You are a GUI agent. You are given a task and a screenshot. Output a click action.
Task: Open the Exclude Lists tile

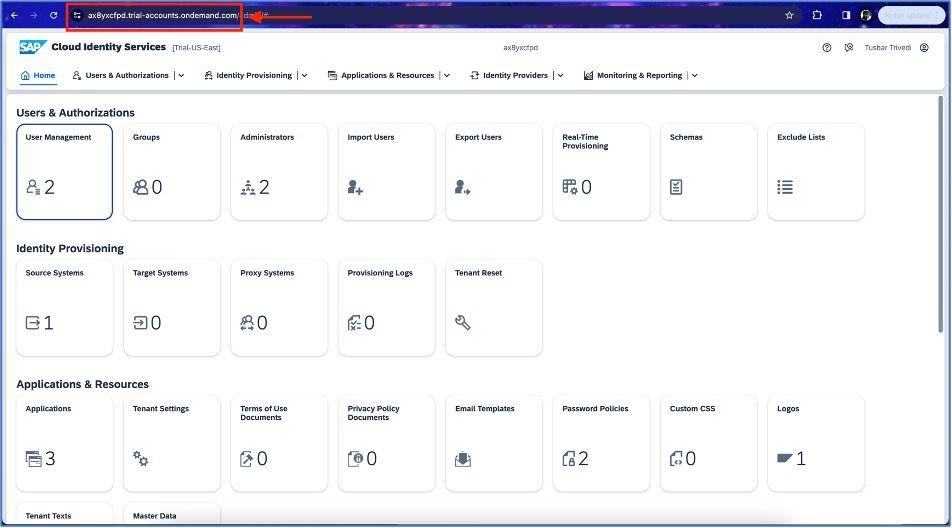pos(816,172)
